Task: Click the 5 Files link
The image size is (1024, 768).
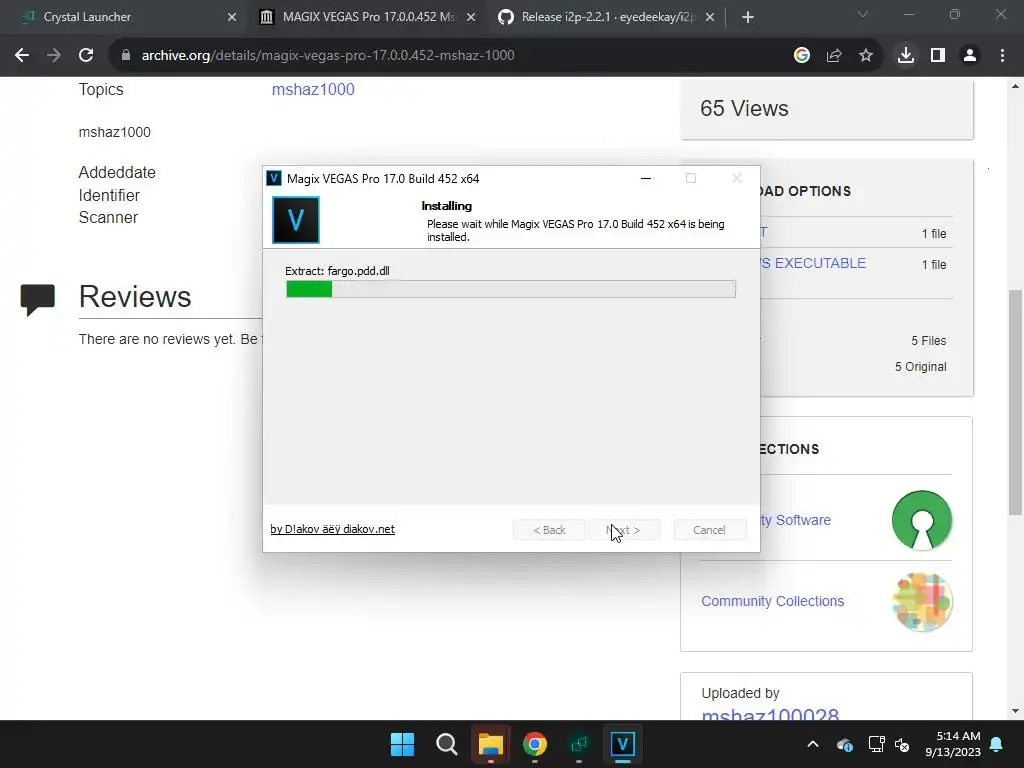Action: 929,340
